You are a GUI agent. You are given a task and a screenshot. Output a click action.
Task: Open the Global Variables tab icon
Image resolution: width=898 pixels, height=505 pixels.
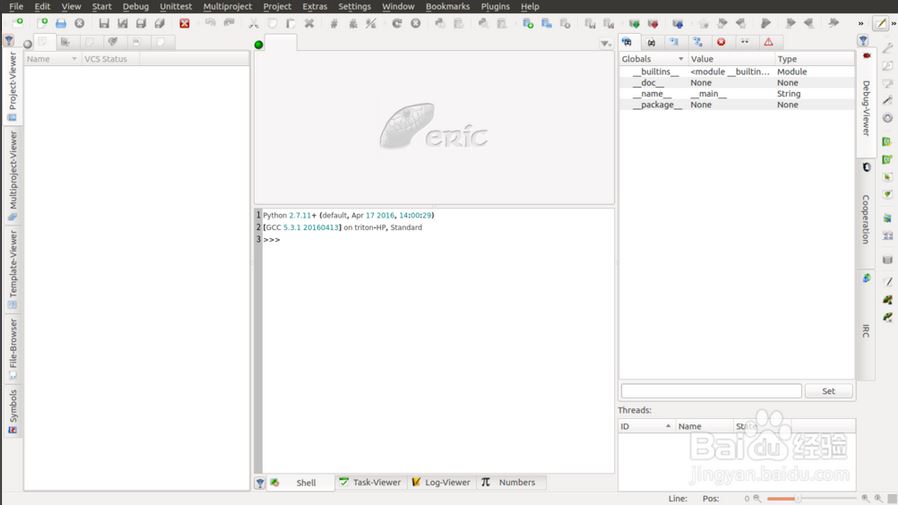click(x=627, y=42)
